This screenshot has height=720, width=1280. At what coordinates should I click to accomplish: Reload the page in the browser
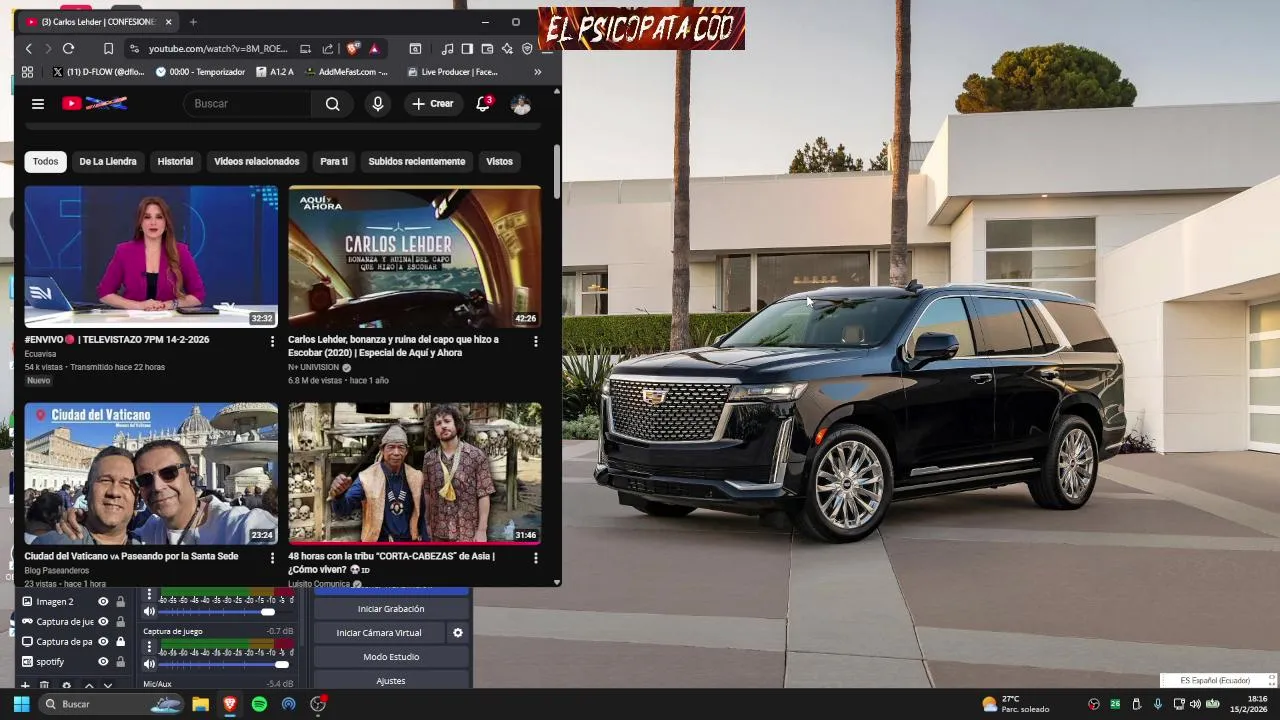tap(68, 48)
